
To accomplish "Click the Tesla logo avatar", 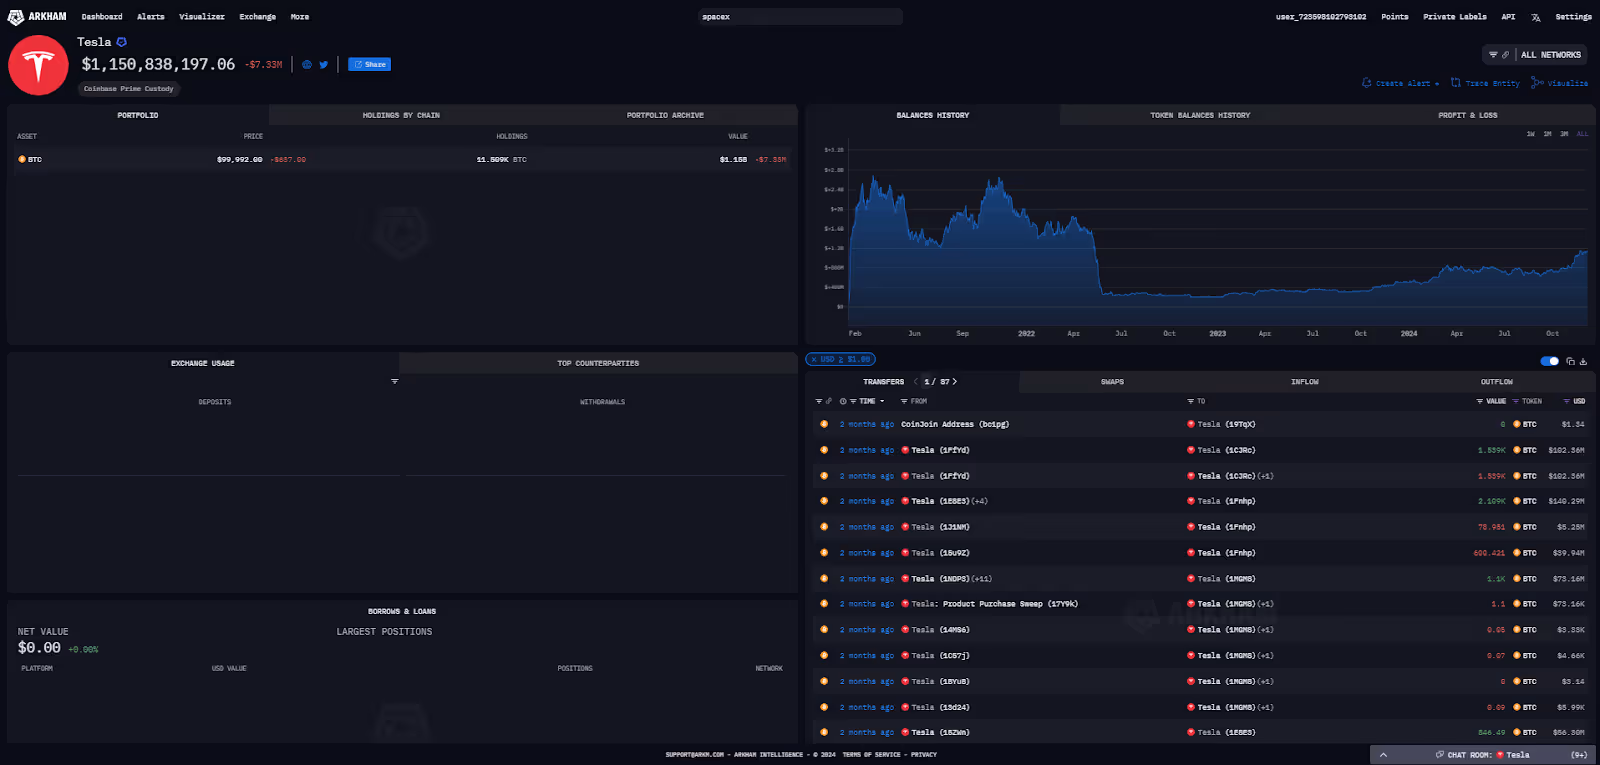I will coord(38,65).
